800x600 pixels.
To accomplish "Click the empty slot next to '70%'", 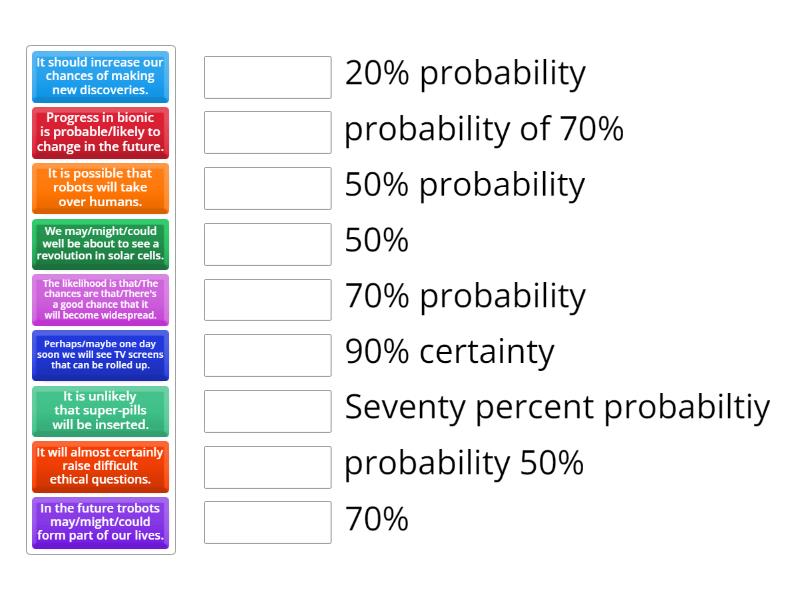I will (266, 523).
